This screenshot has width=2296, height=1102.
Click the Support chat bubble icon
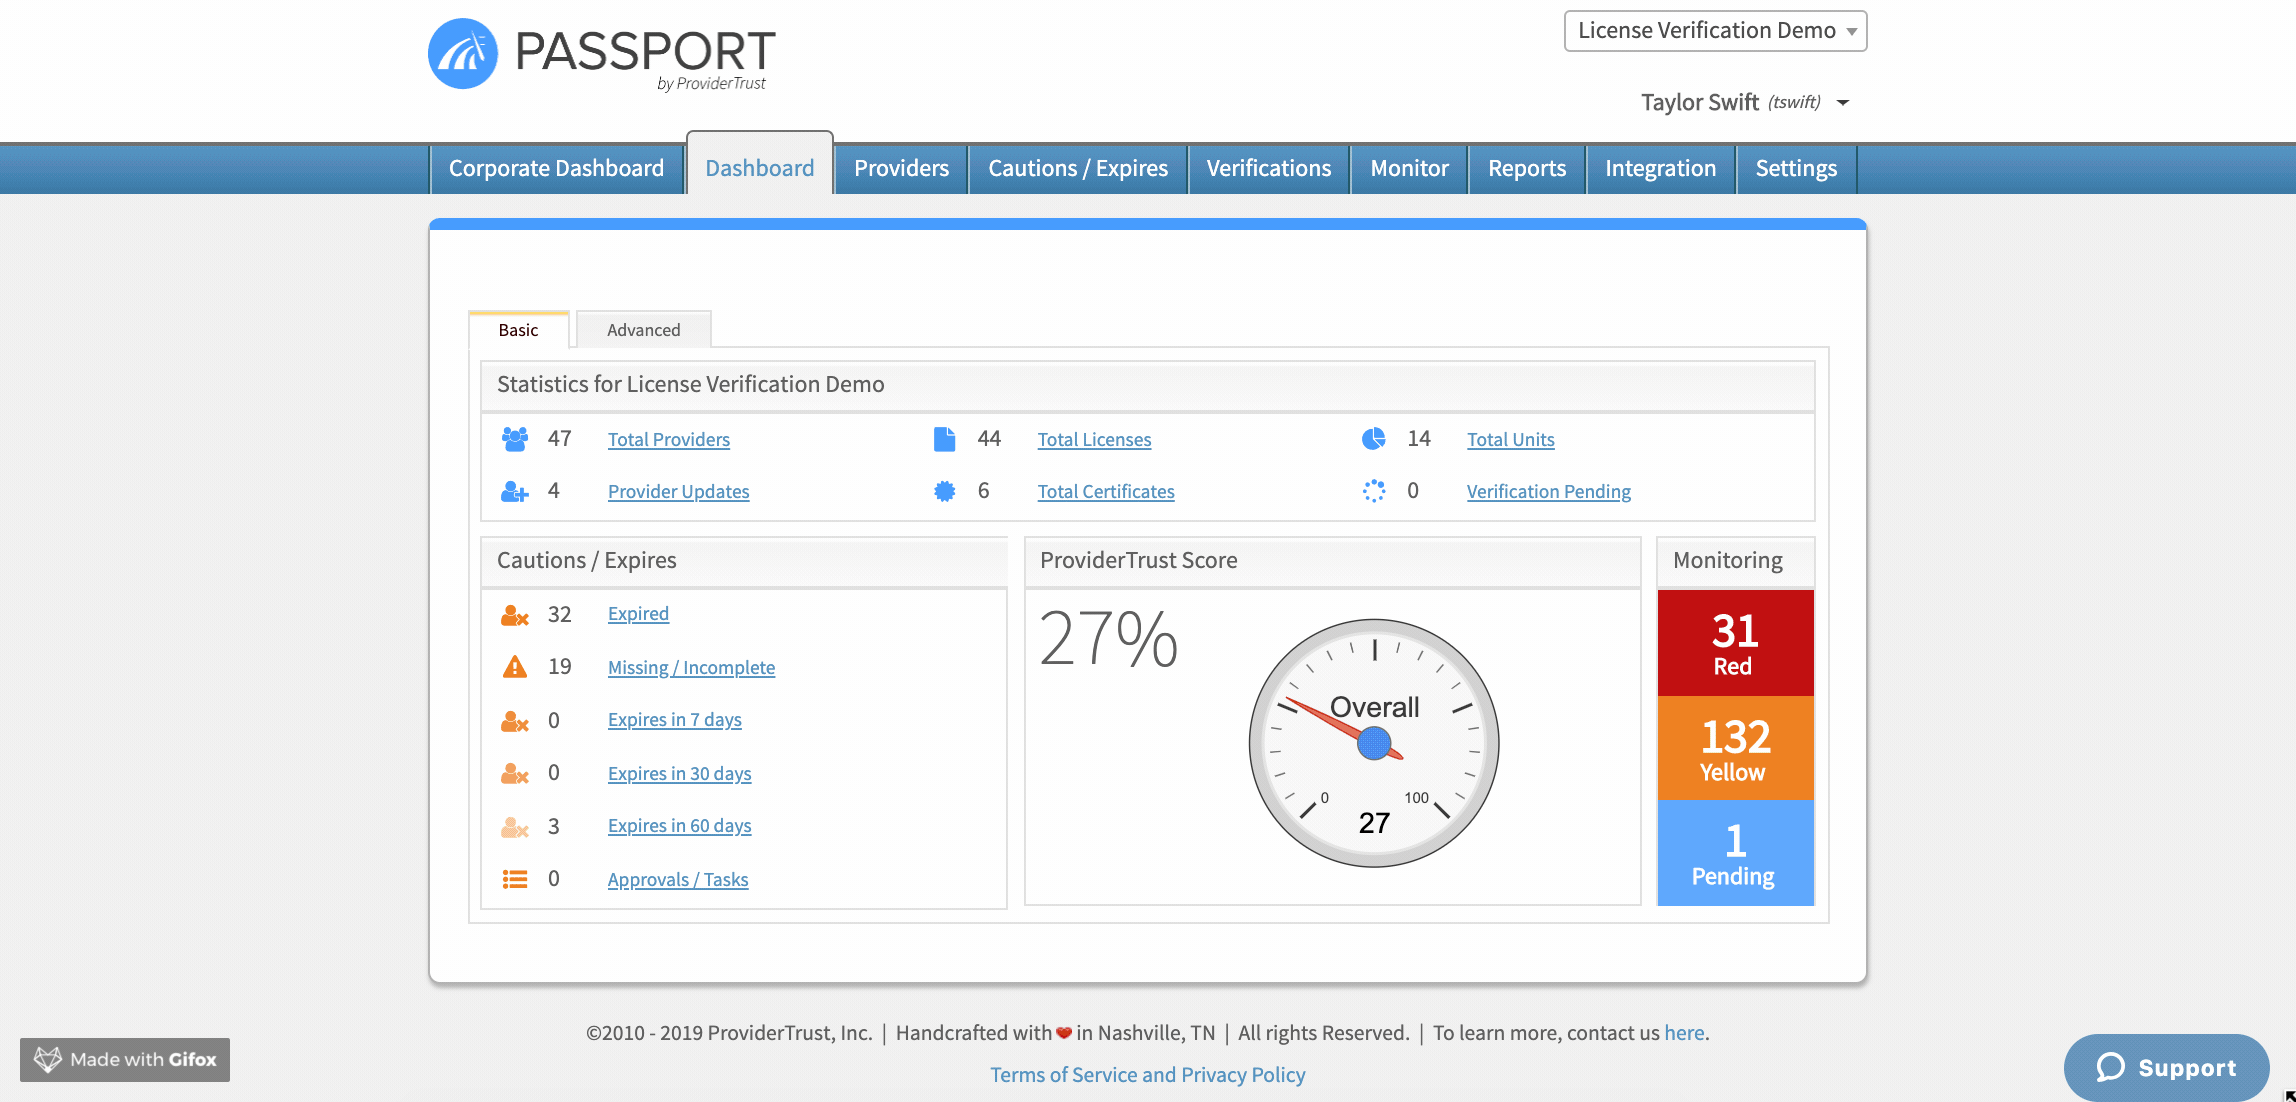[x=2110, y=1067]
